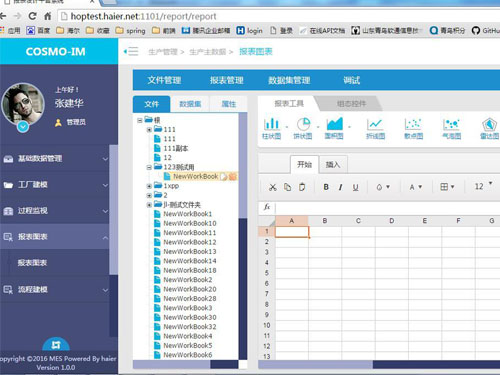The image size is (500, 375).
Task: Select column header C
Action: [x=358, y=221]
